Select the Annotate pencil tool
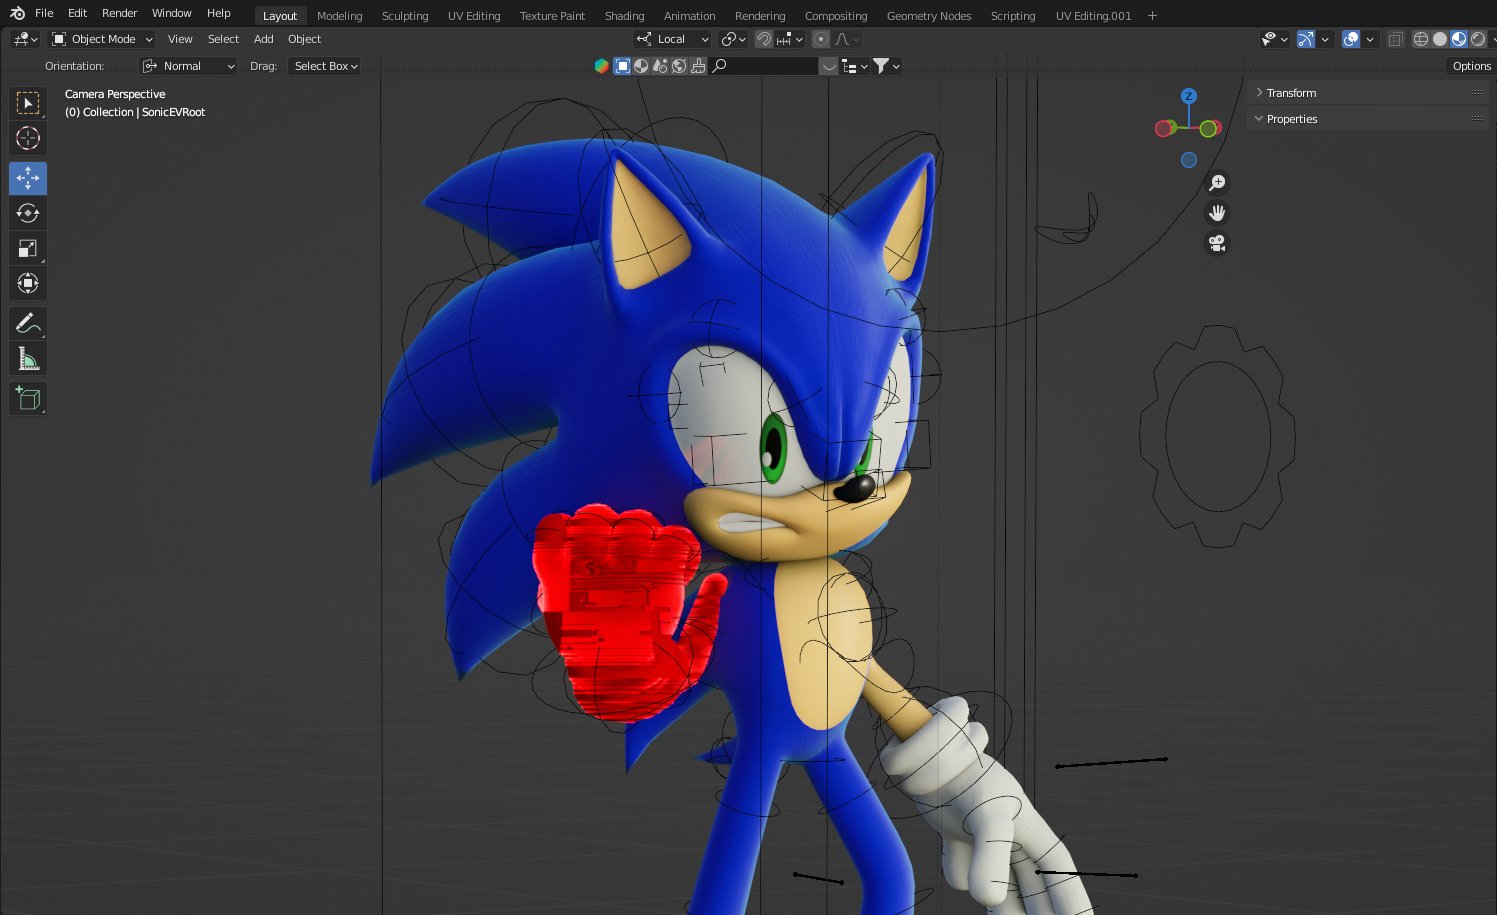Image resolution: width=1497 pixels, height=915 pixels. (28, 323)
